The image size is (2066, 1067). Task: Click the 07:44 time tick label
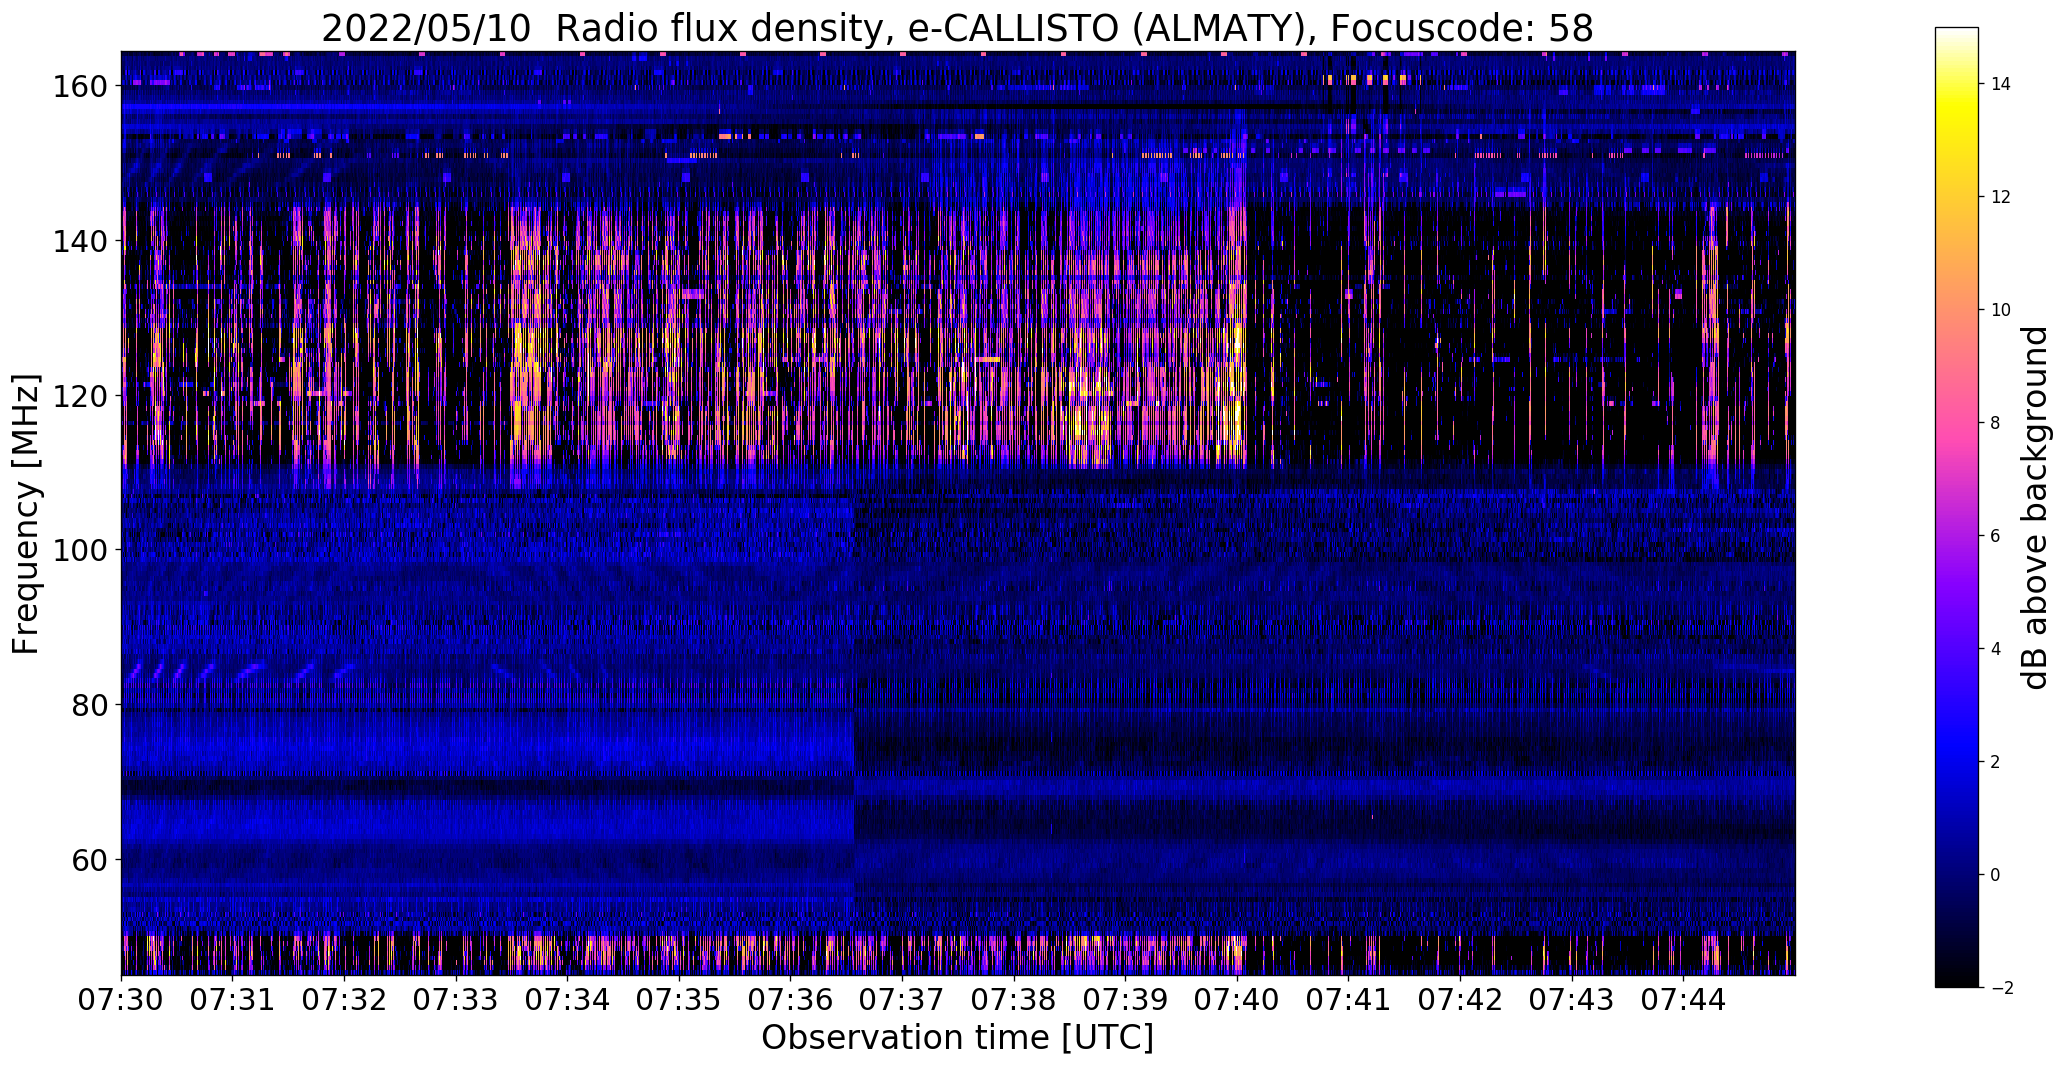1683,1000
